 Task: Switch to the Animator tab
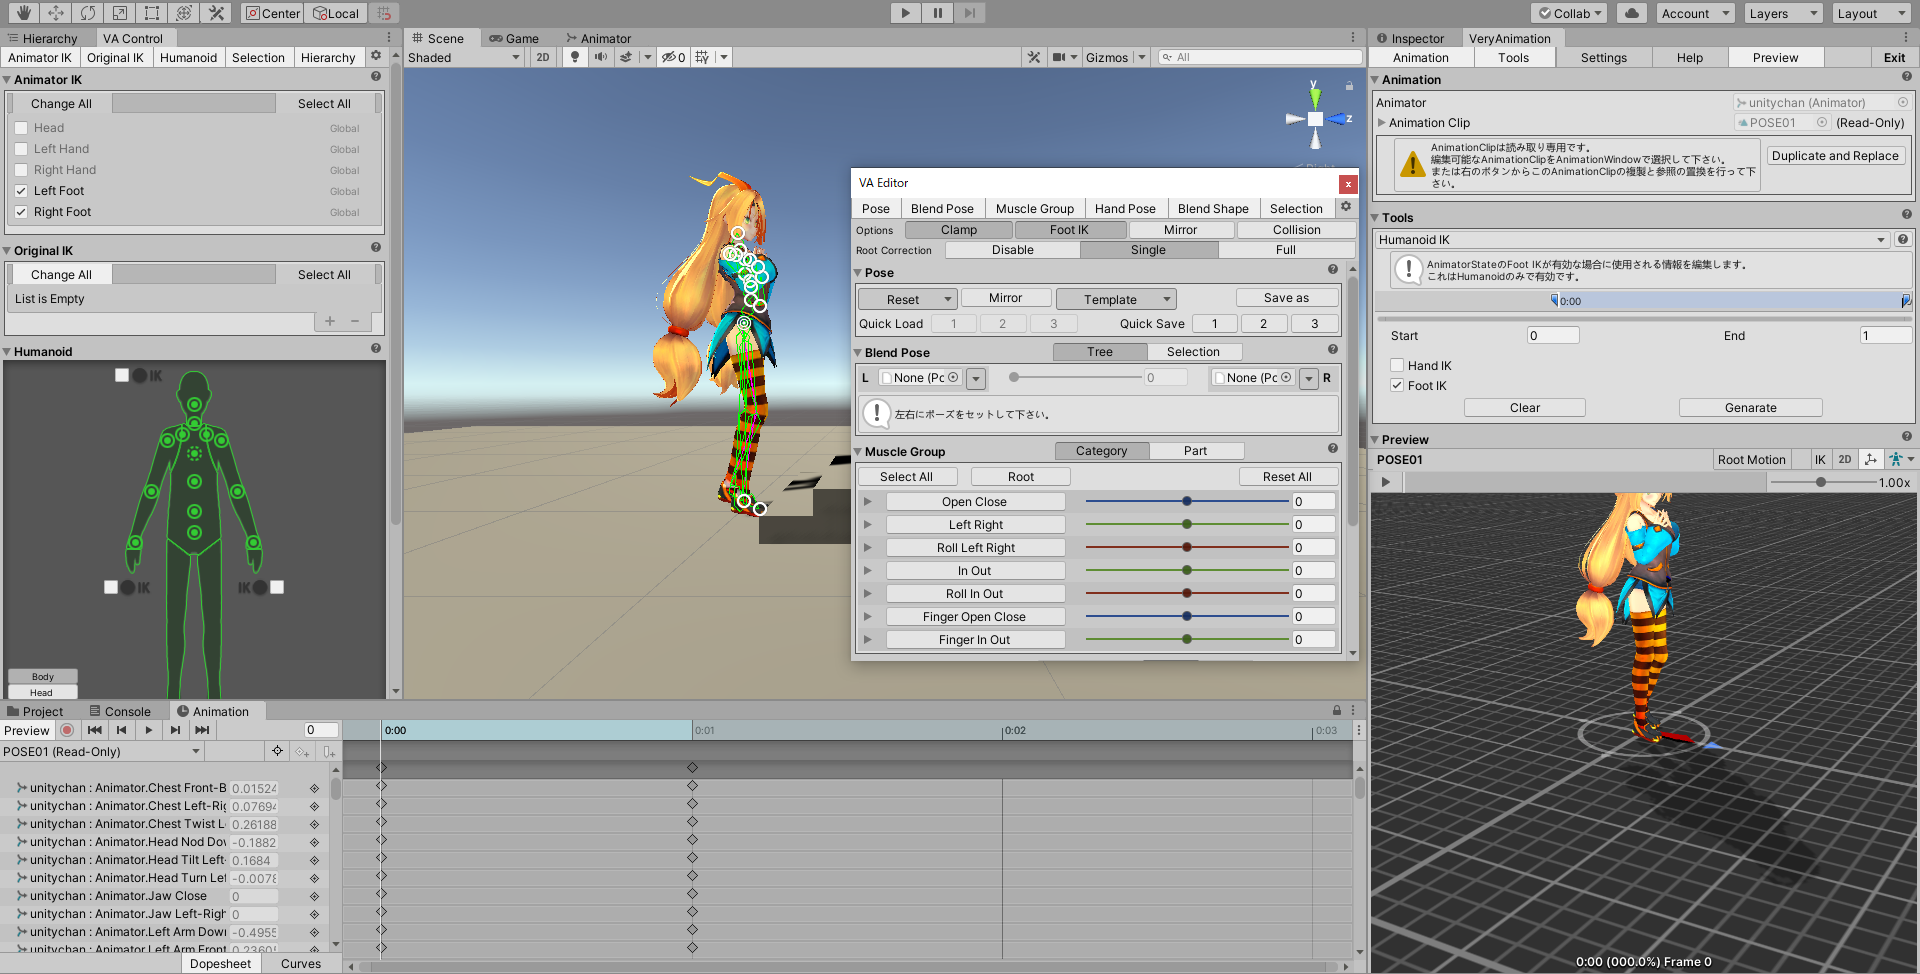point(598,38)
